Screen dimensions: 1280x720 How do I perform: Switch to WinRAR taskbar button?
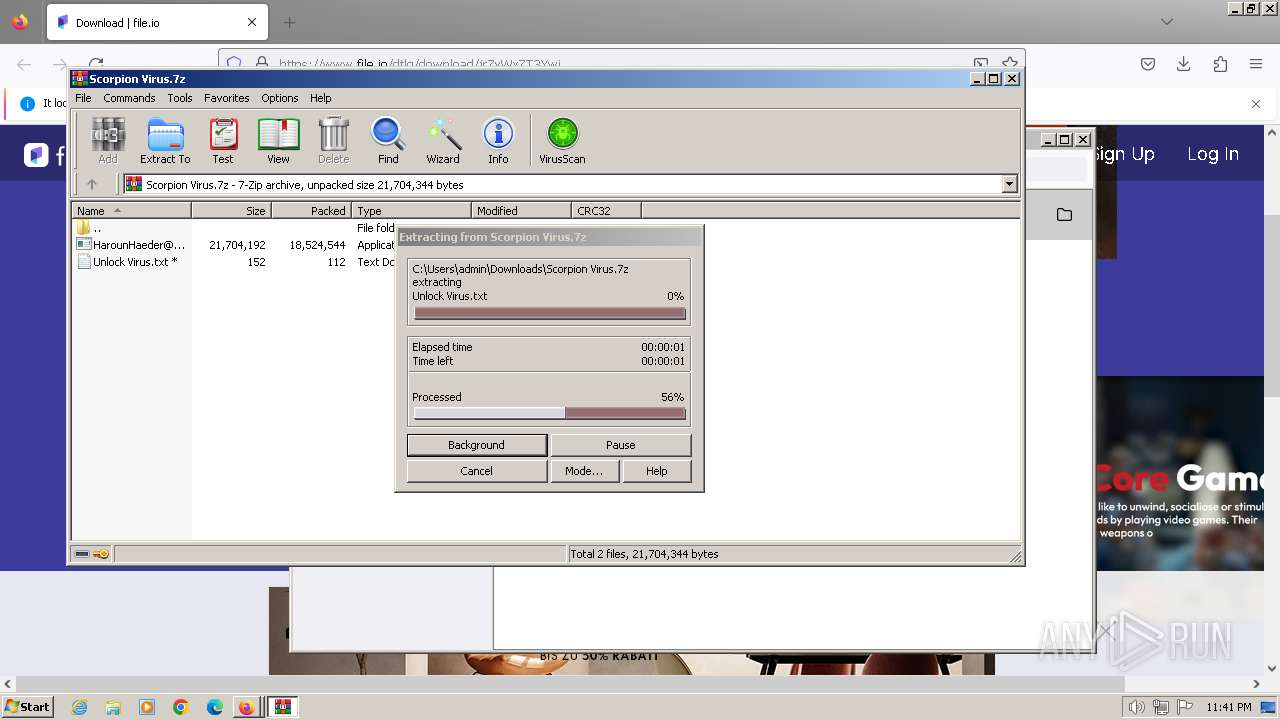click(284, 707)
